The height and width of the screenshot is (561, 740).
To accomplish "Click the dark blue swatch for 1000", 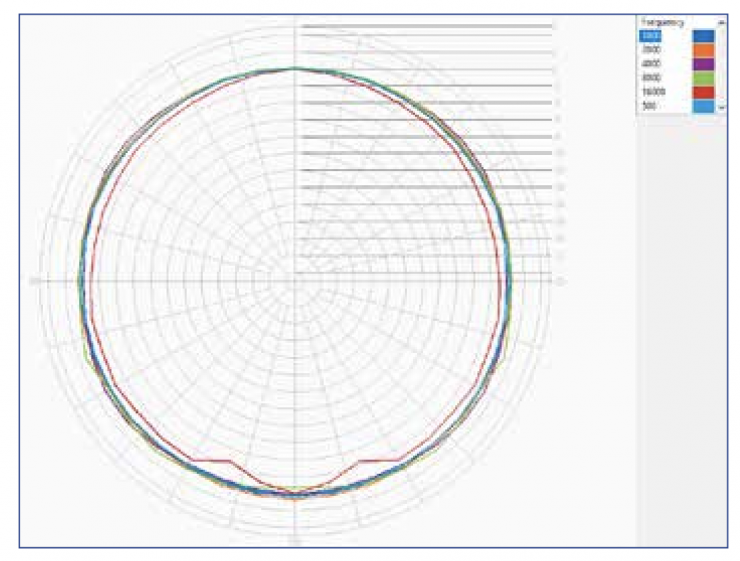I will [703, 35].
